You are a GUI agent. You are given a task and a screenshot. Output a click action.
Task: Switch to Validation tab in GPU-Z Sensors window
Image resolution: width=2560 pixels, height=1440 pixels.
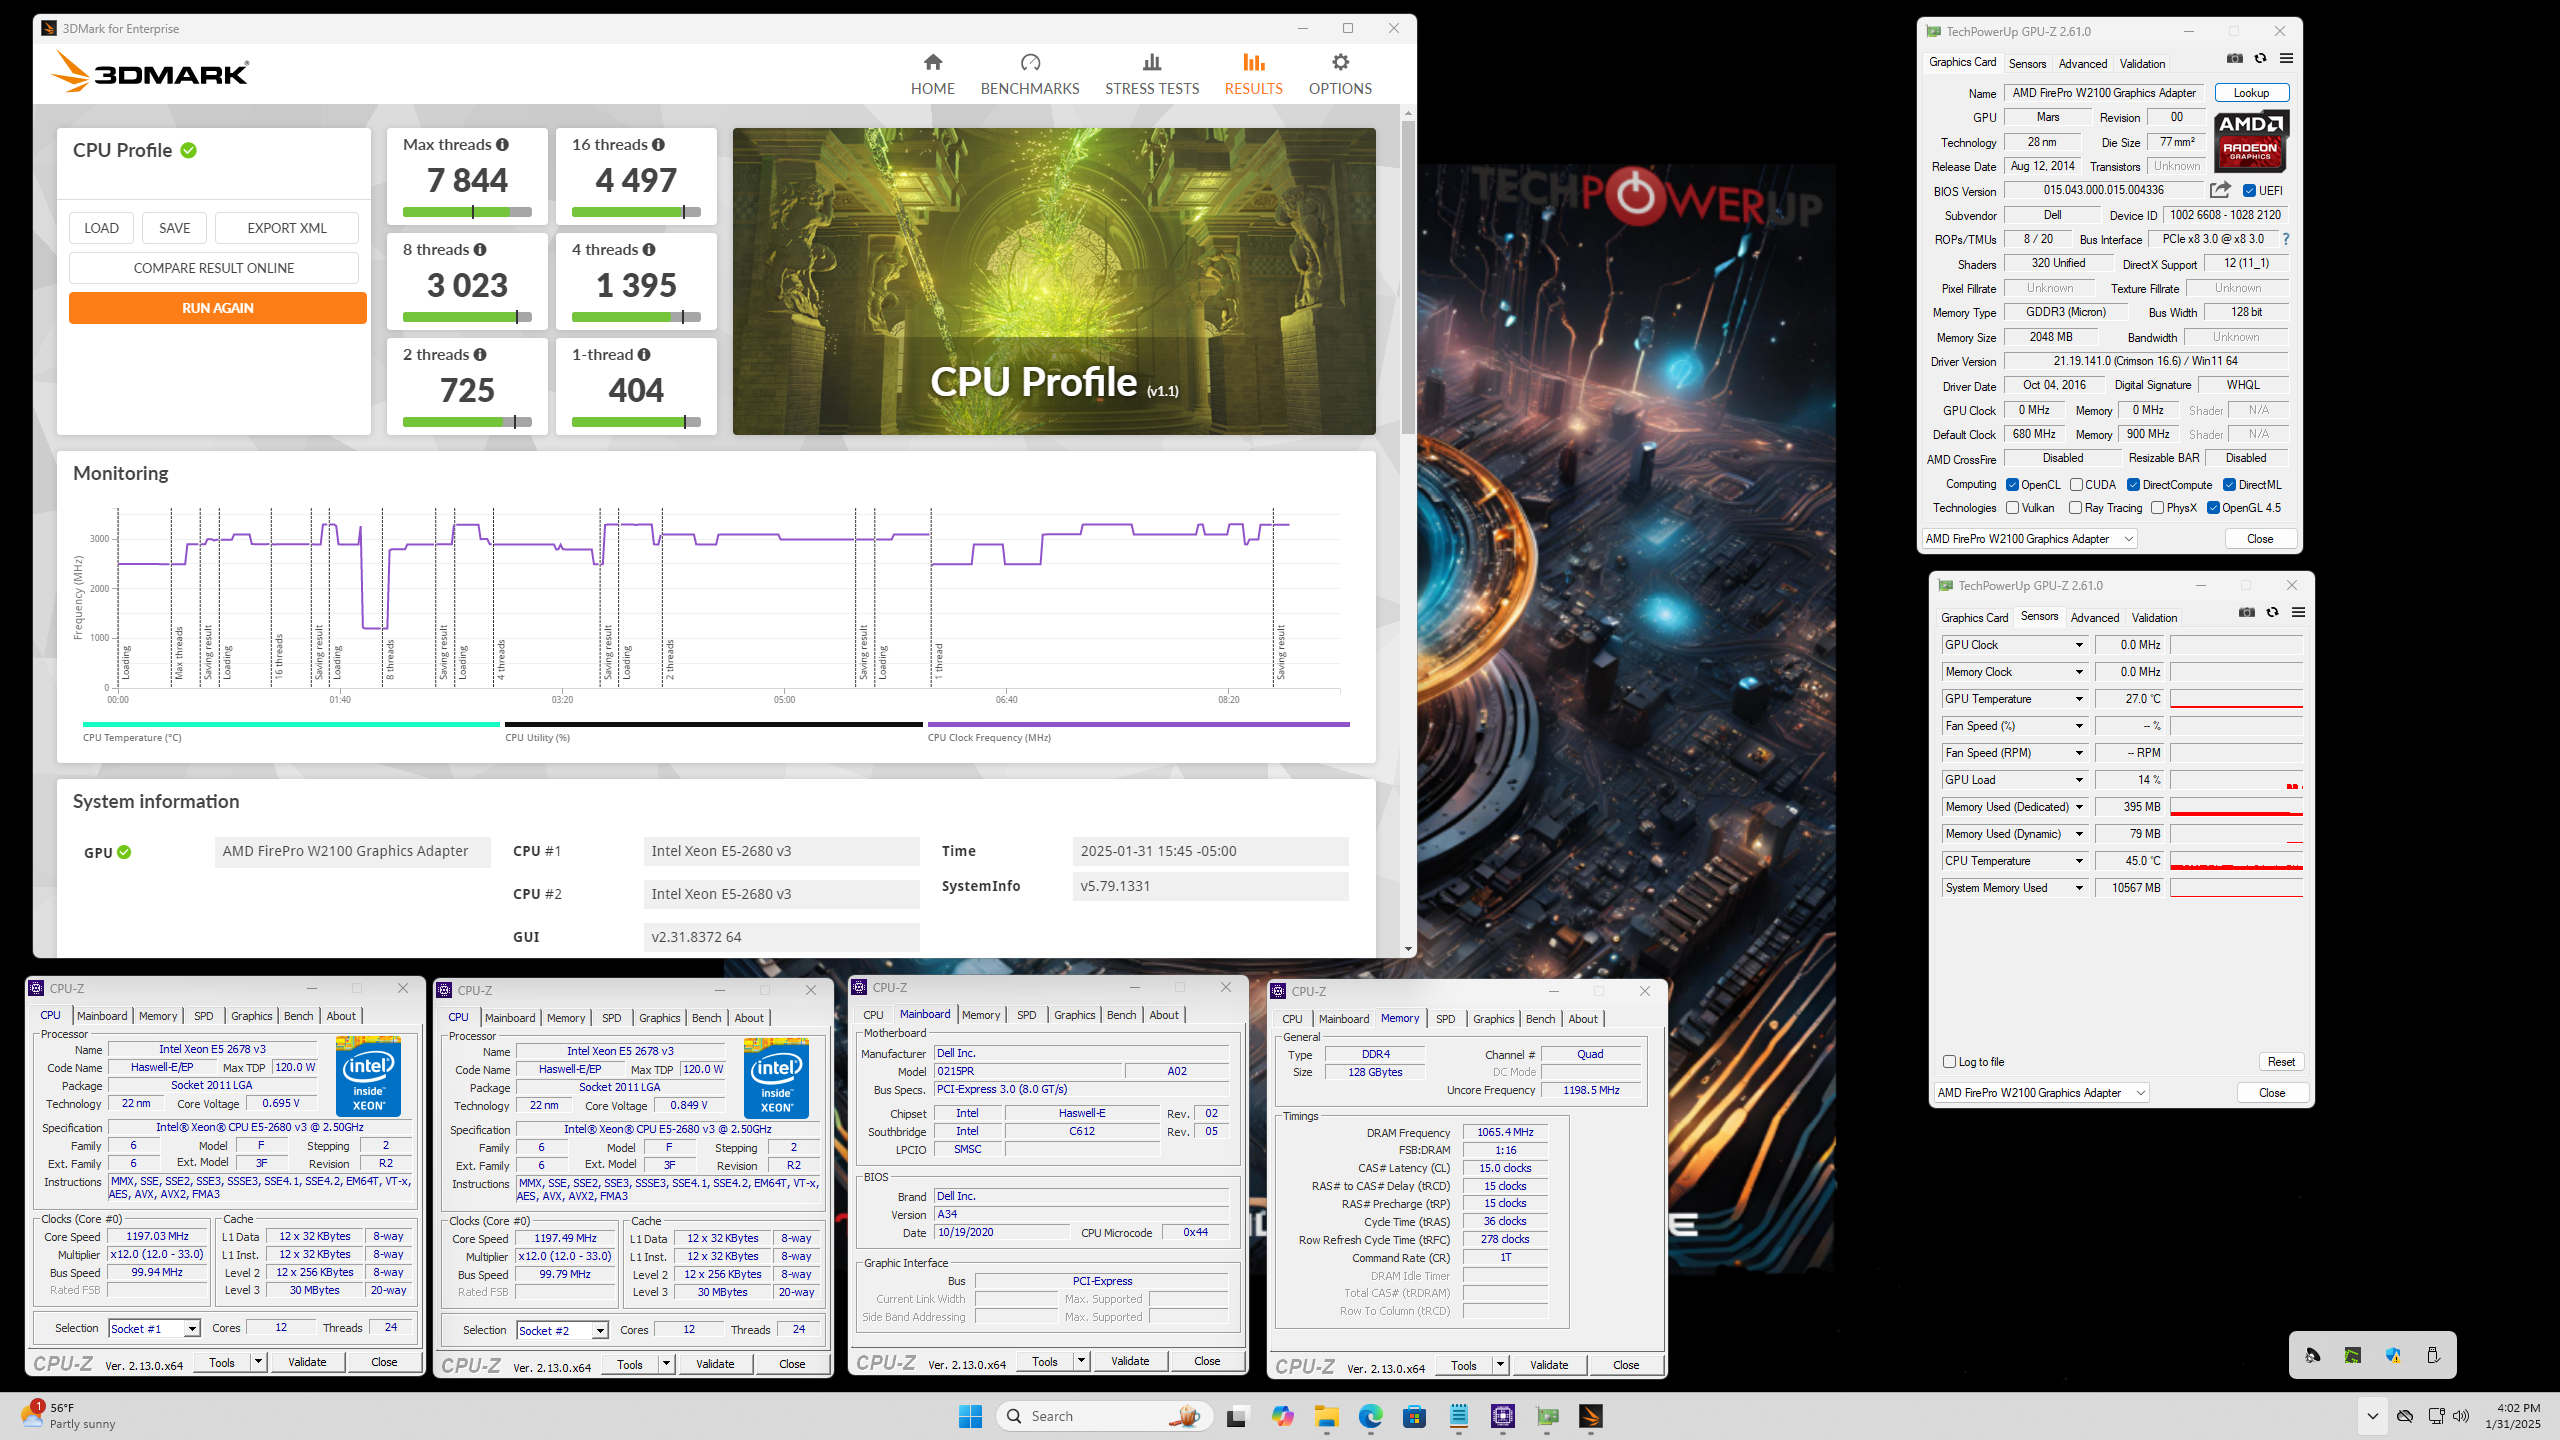pyautogui.click(x=2154, y=617)
